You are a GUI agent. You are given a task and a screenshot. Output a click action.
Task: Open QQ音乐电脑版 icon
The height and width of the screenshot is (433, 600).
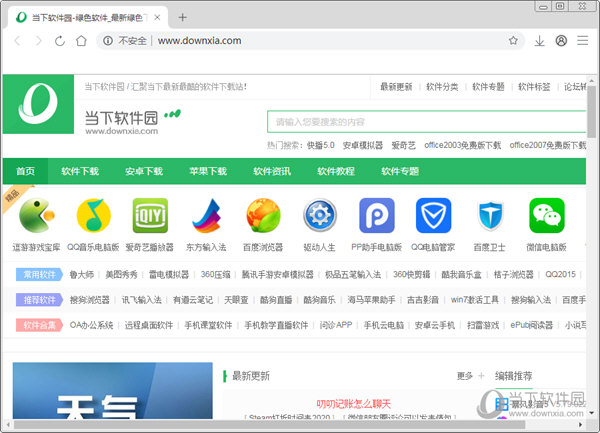pyautogui.click(x=93, y=215)
